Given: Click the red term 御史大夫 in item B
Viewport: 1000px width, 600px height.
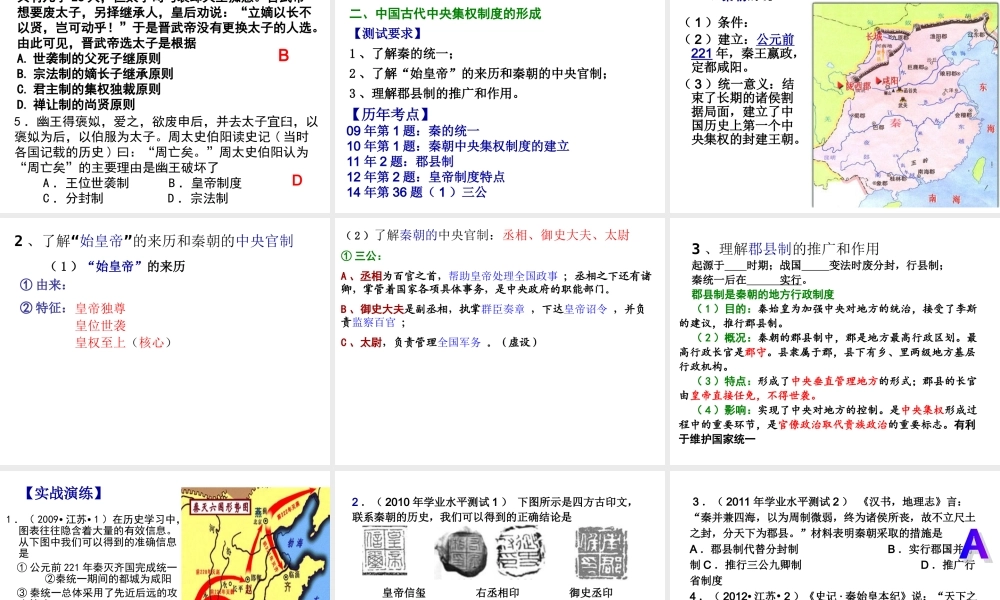Looking at the screenshot, I should [x=381, y=309].
